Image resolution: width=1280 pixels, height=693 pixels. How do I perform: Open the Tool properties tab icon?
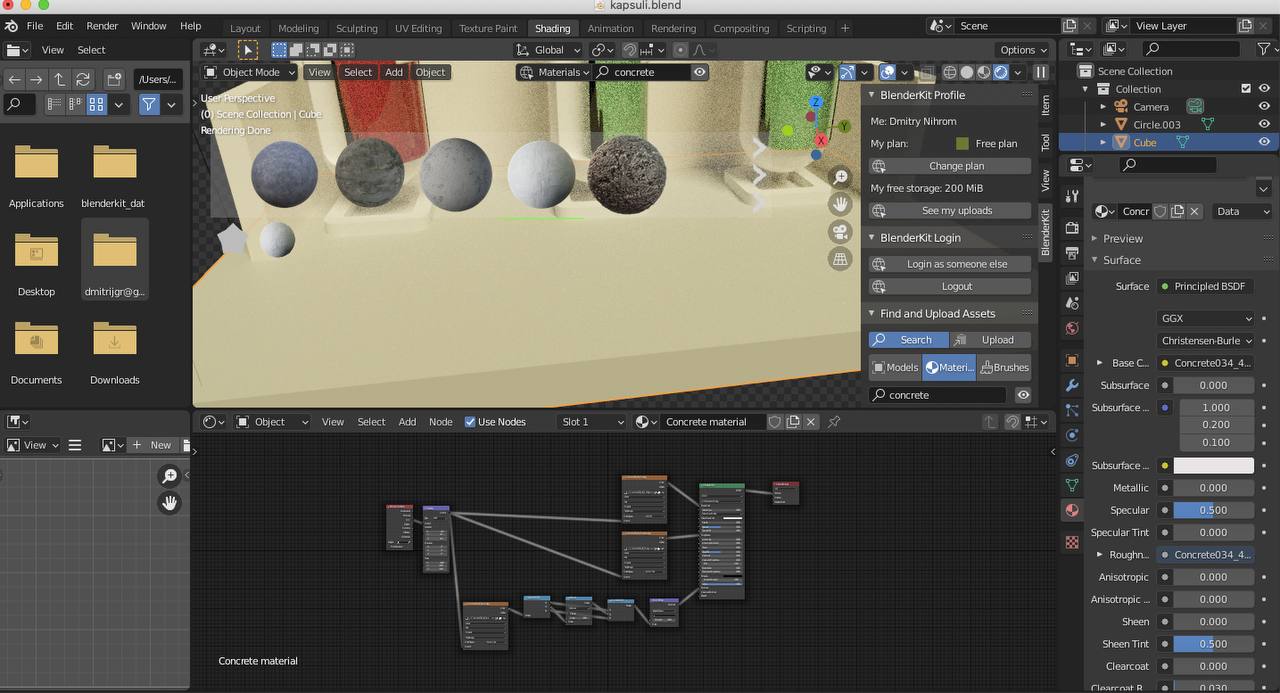coord(1072,196)
